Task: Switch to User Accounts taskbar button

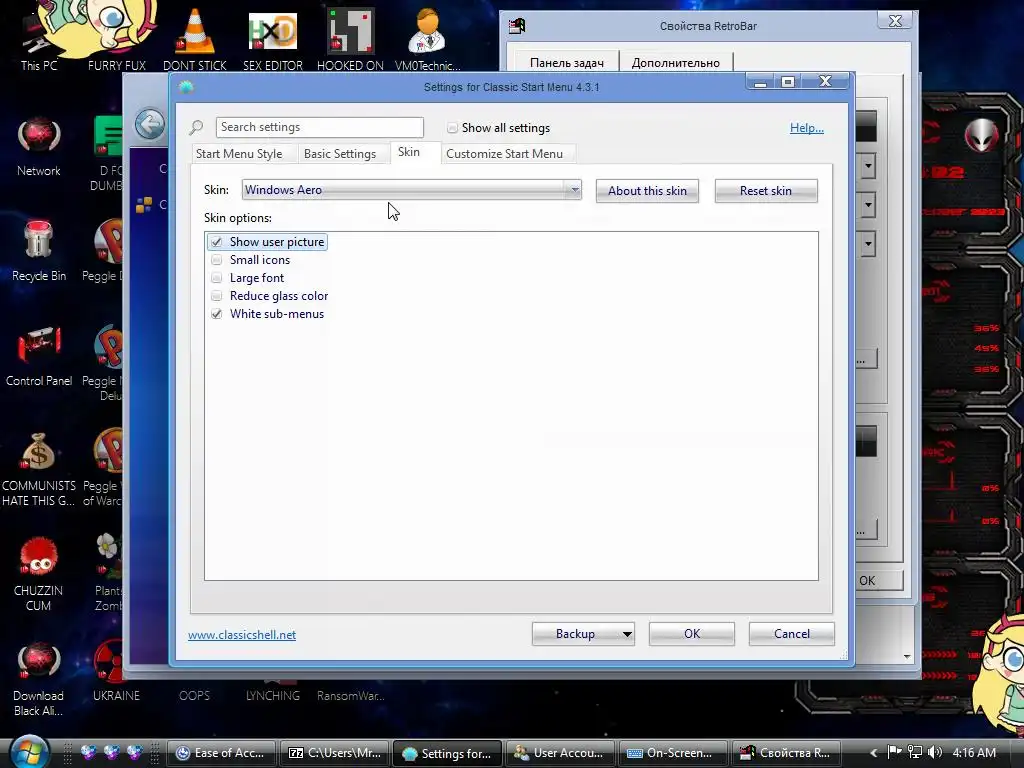Action: (x=560, y=753)
